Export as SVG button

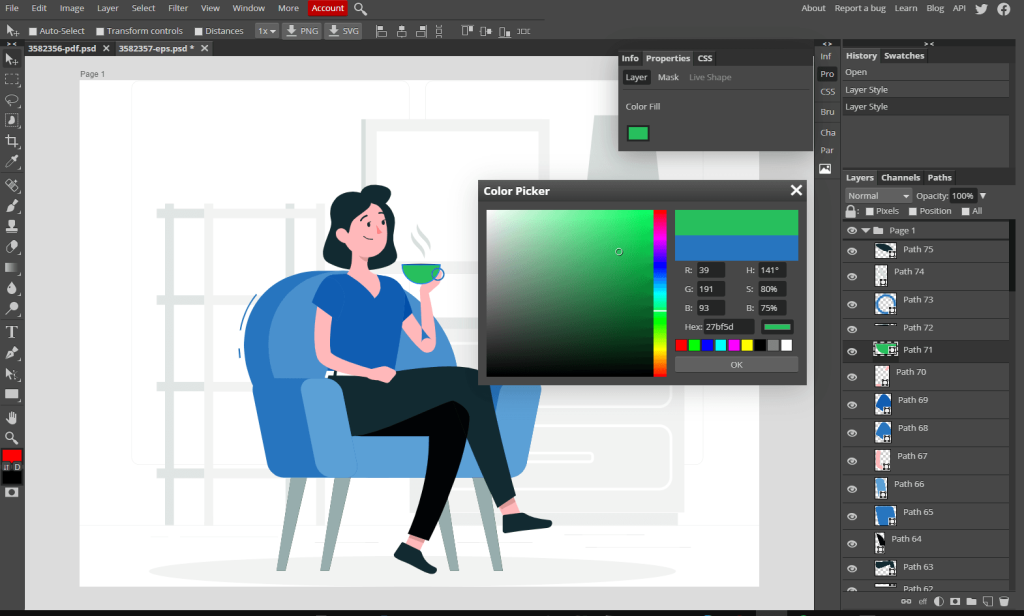(344, 31)
